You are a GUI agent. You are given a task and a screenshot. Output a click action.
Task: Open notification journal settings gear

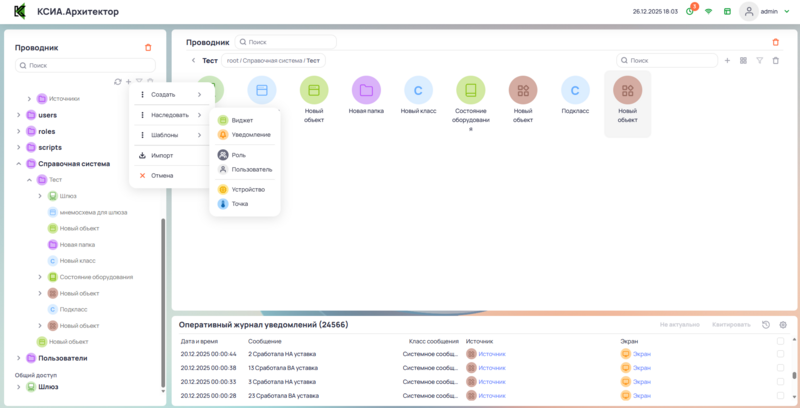point(783,325)
